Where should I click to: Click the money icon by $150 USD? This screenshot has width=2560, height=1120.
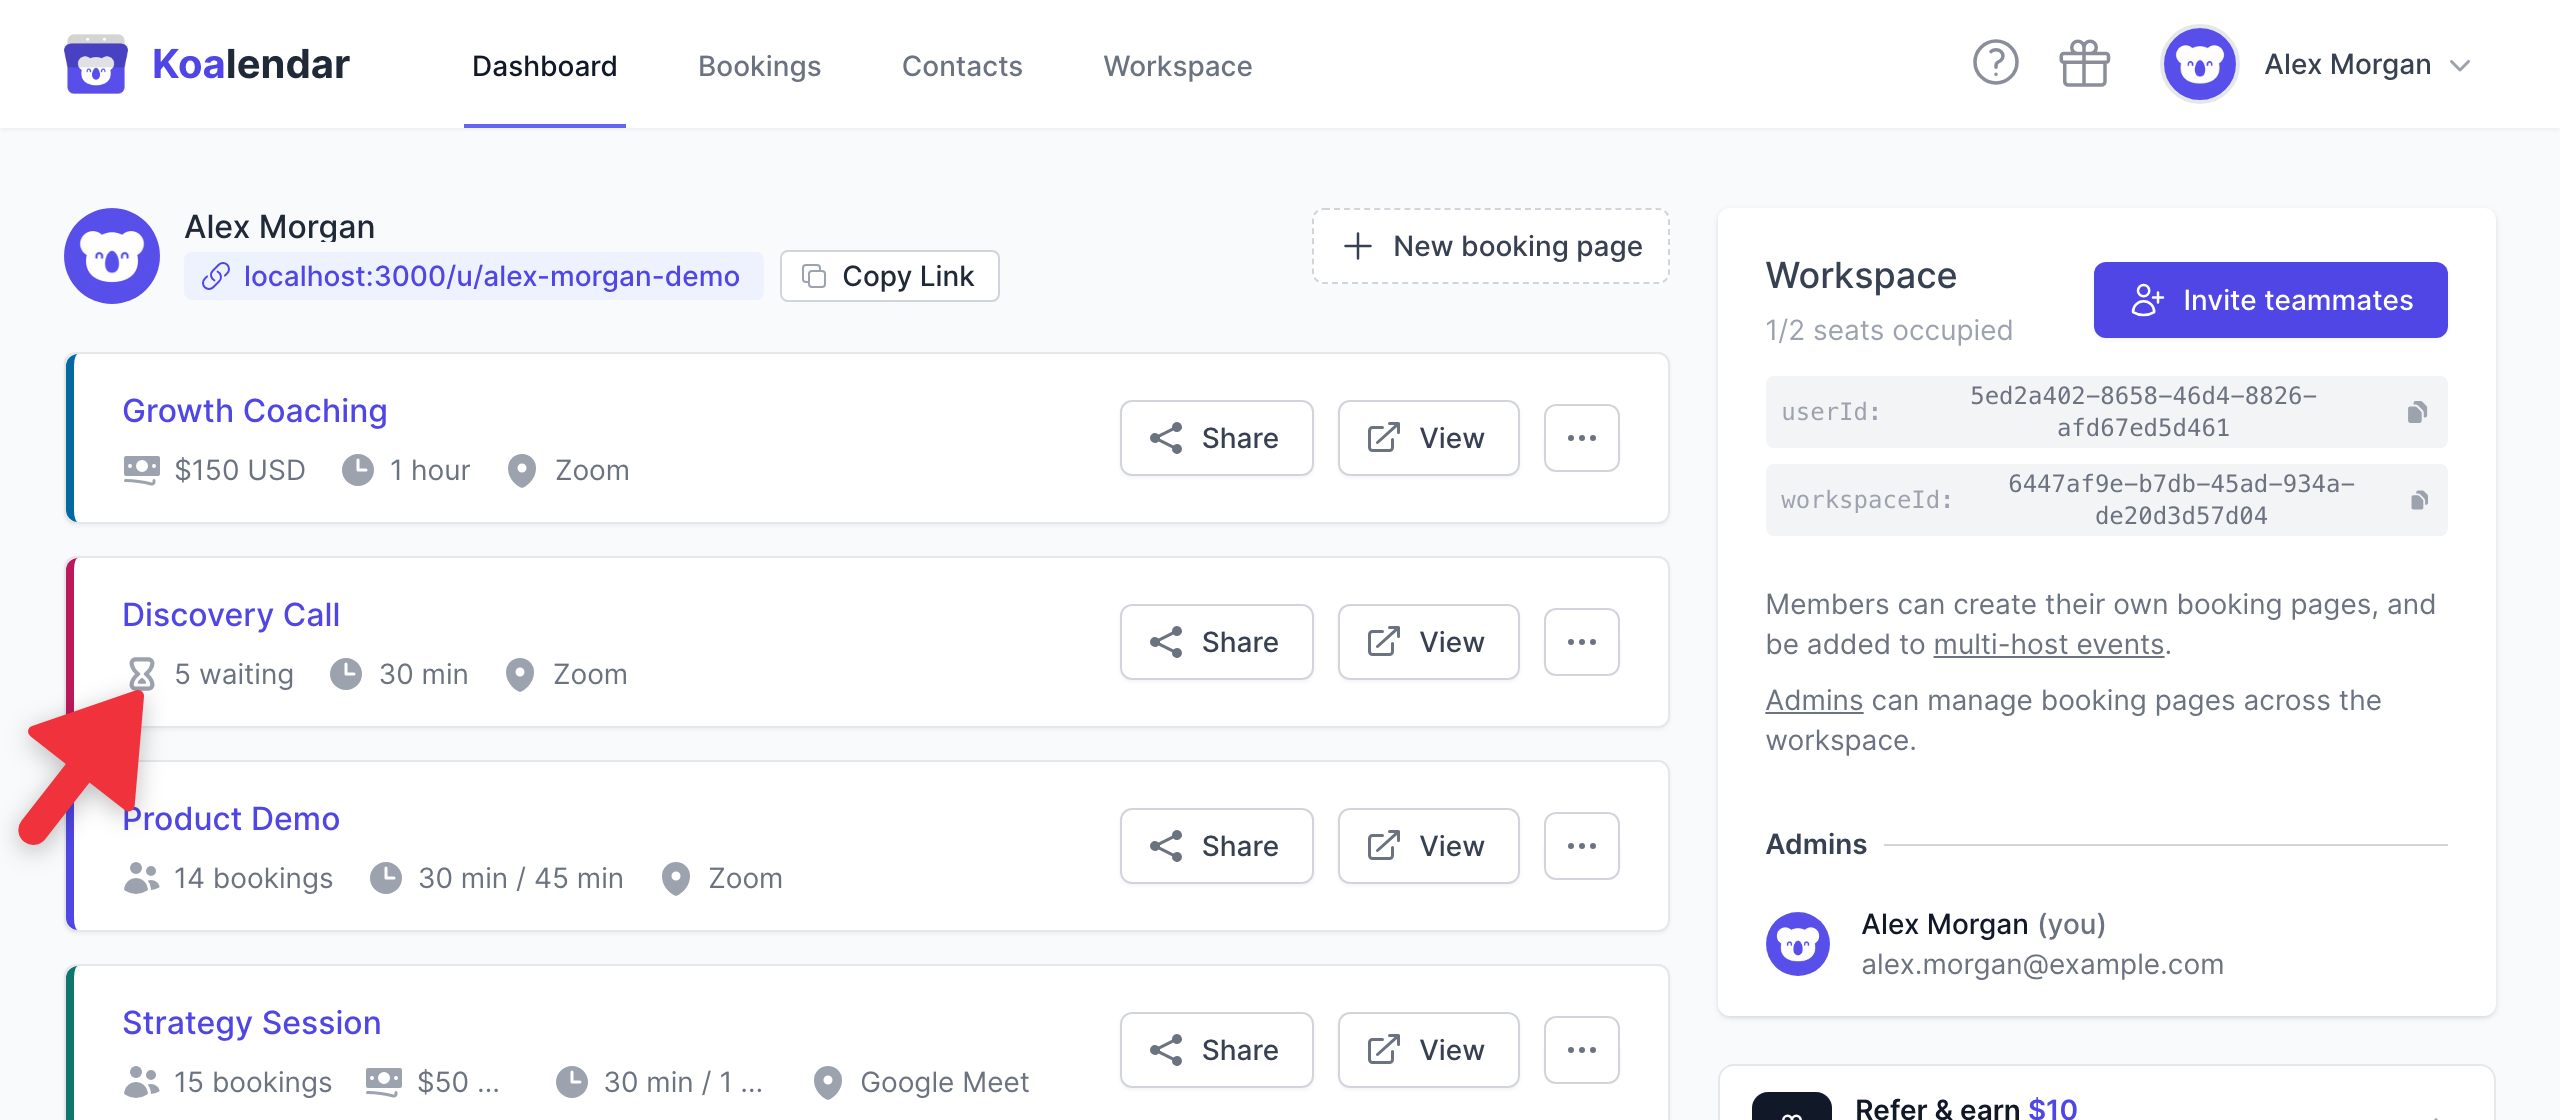click(x=141, y=470)
